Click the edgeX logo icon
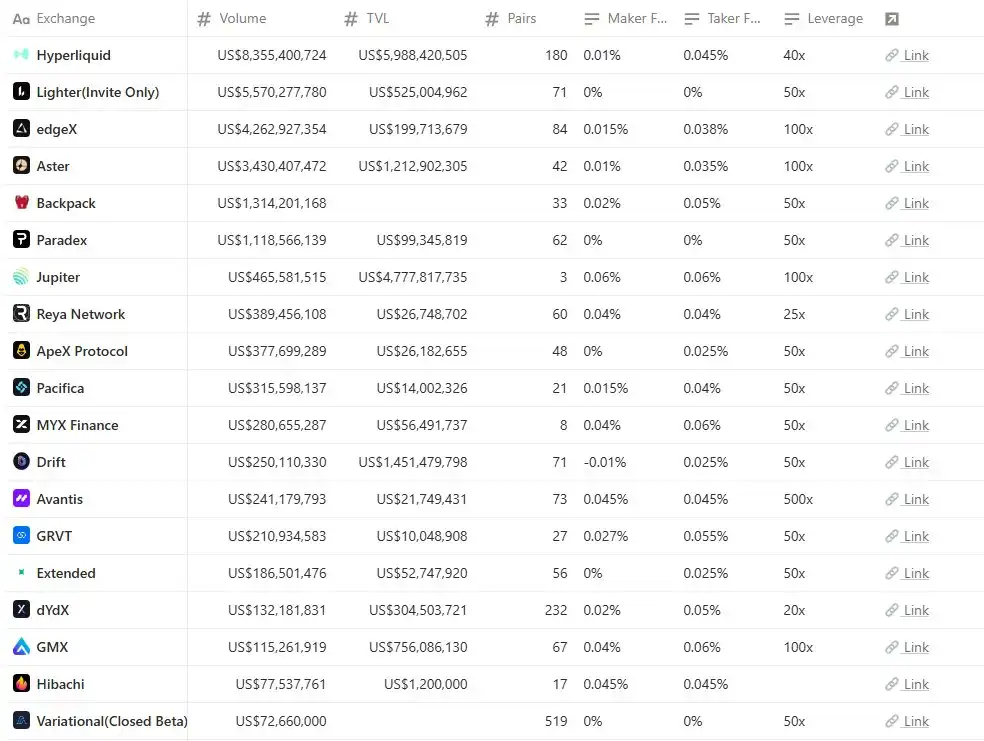984x741 pixels. 21,129
